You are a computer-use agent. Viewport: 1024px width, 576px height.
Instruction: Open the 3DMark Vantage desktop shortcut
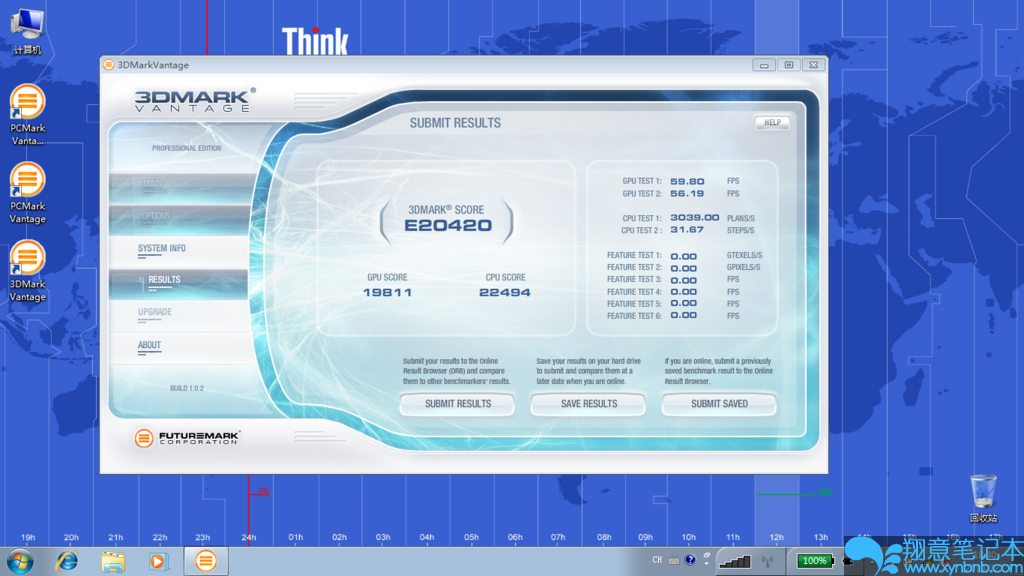(x=27, y=271)
